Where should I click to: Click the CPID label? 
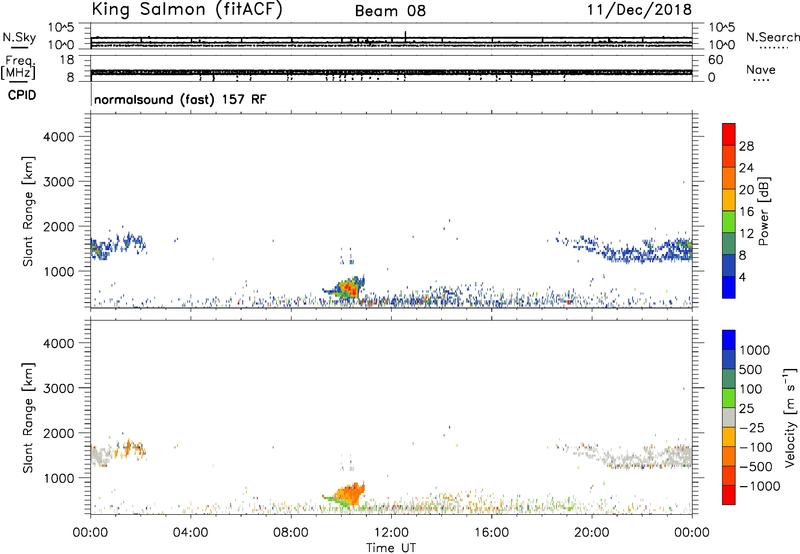22,95
